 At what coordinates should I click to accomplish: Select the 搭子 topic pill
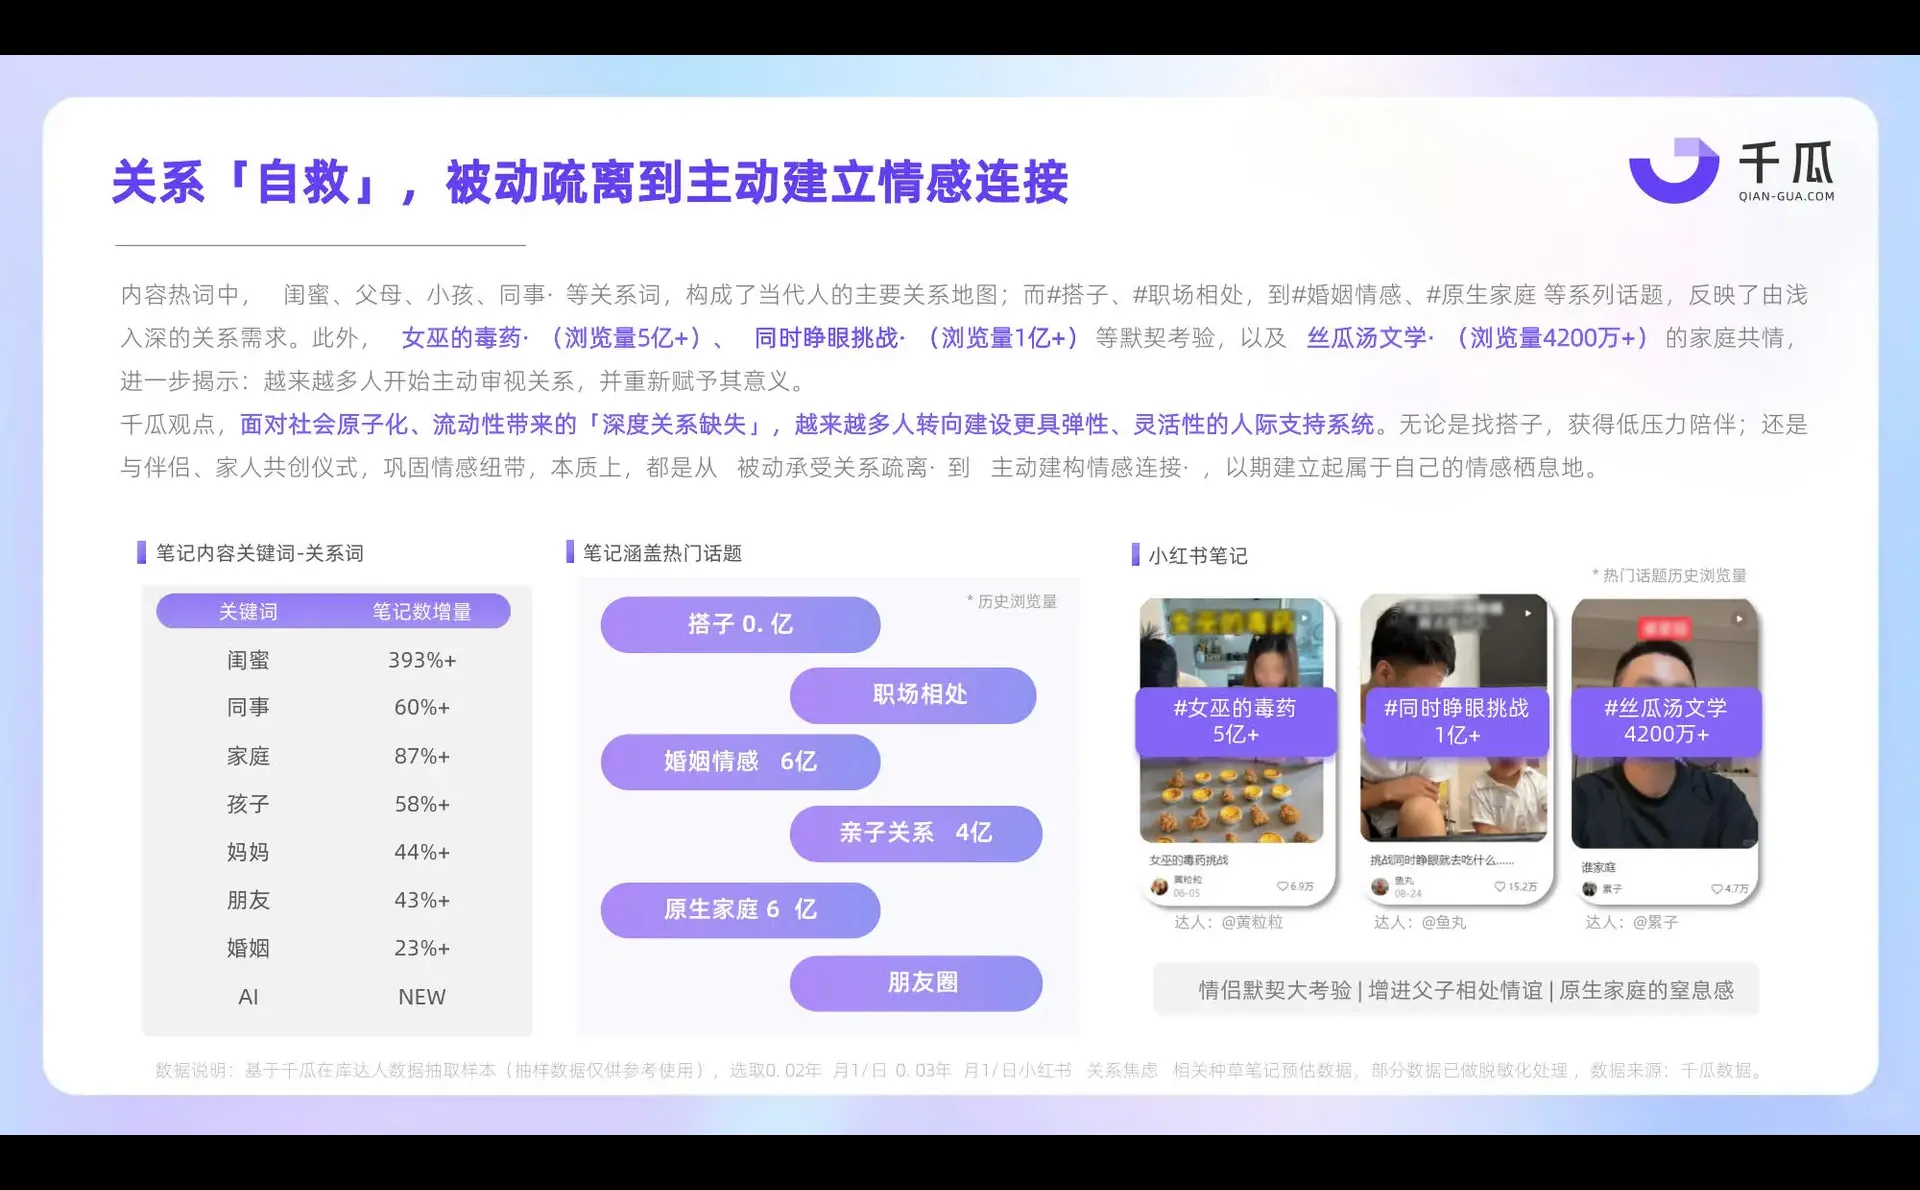click(740, 624)
